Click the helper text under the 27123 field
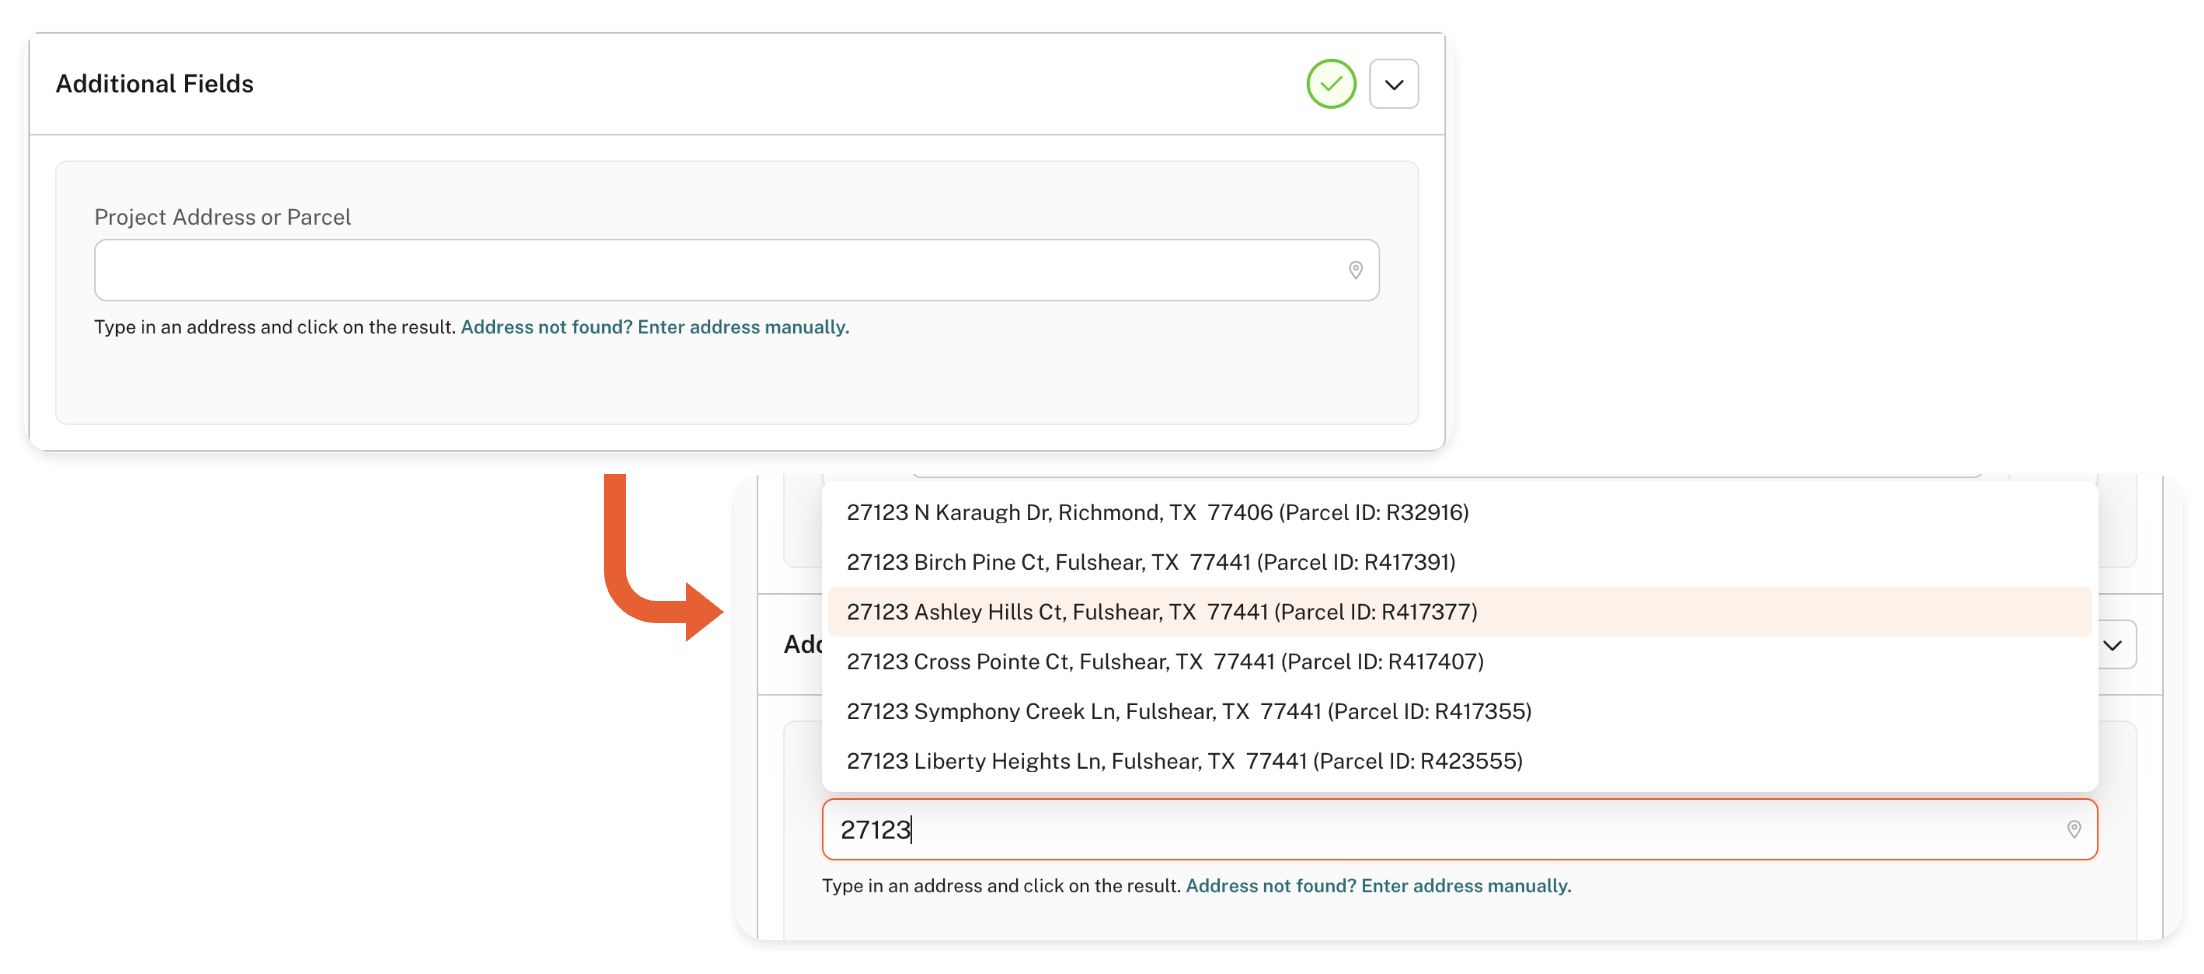The image size is (2204, 974). [1001, 886]
